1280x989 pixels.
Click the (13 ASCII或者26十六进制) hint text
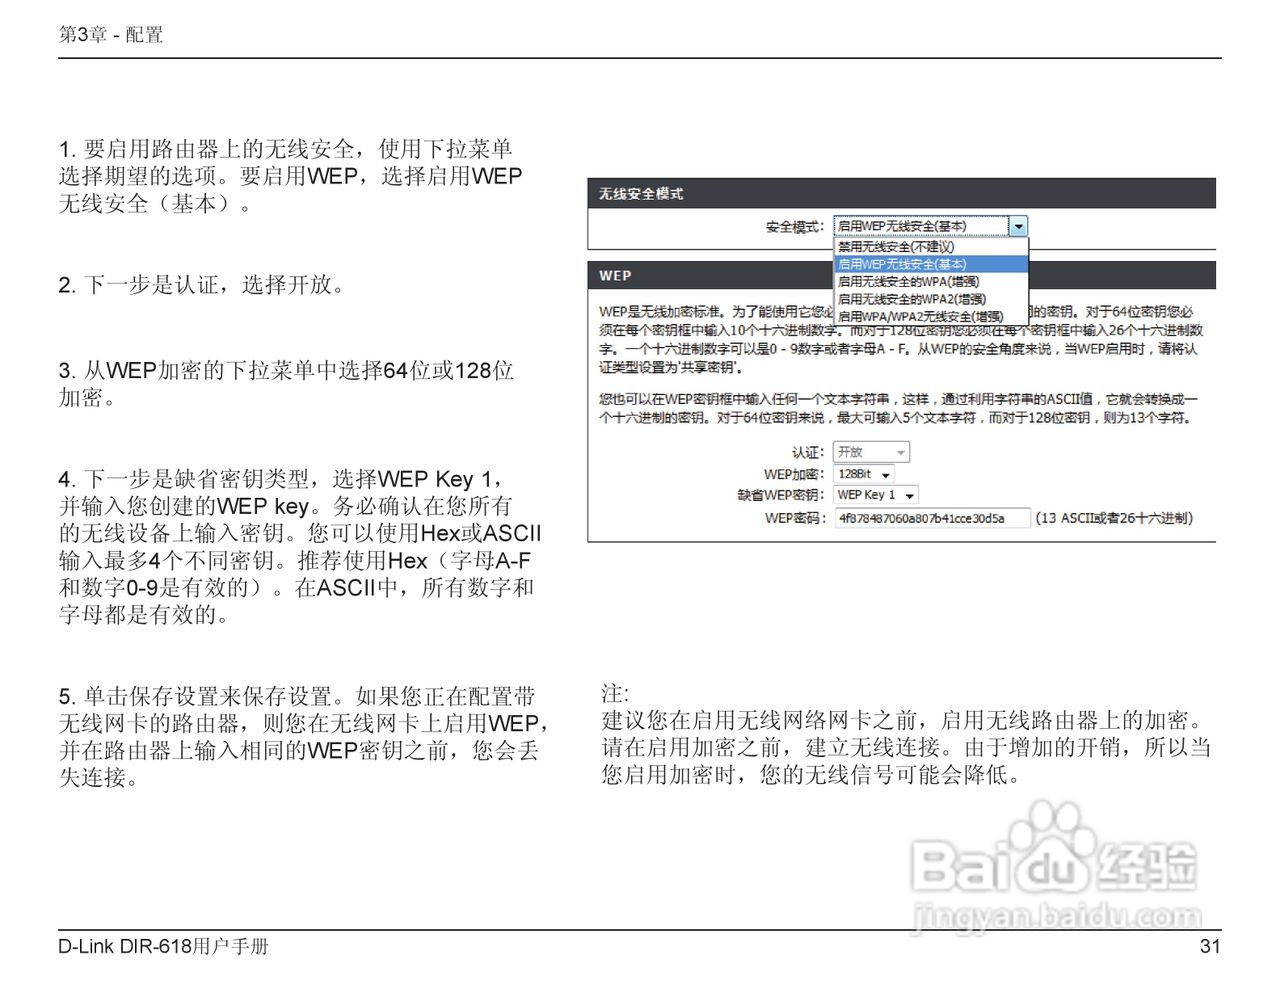[x=1114, y=518]
